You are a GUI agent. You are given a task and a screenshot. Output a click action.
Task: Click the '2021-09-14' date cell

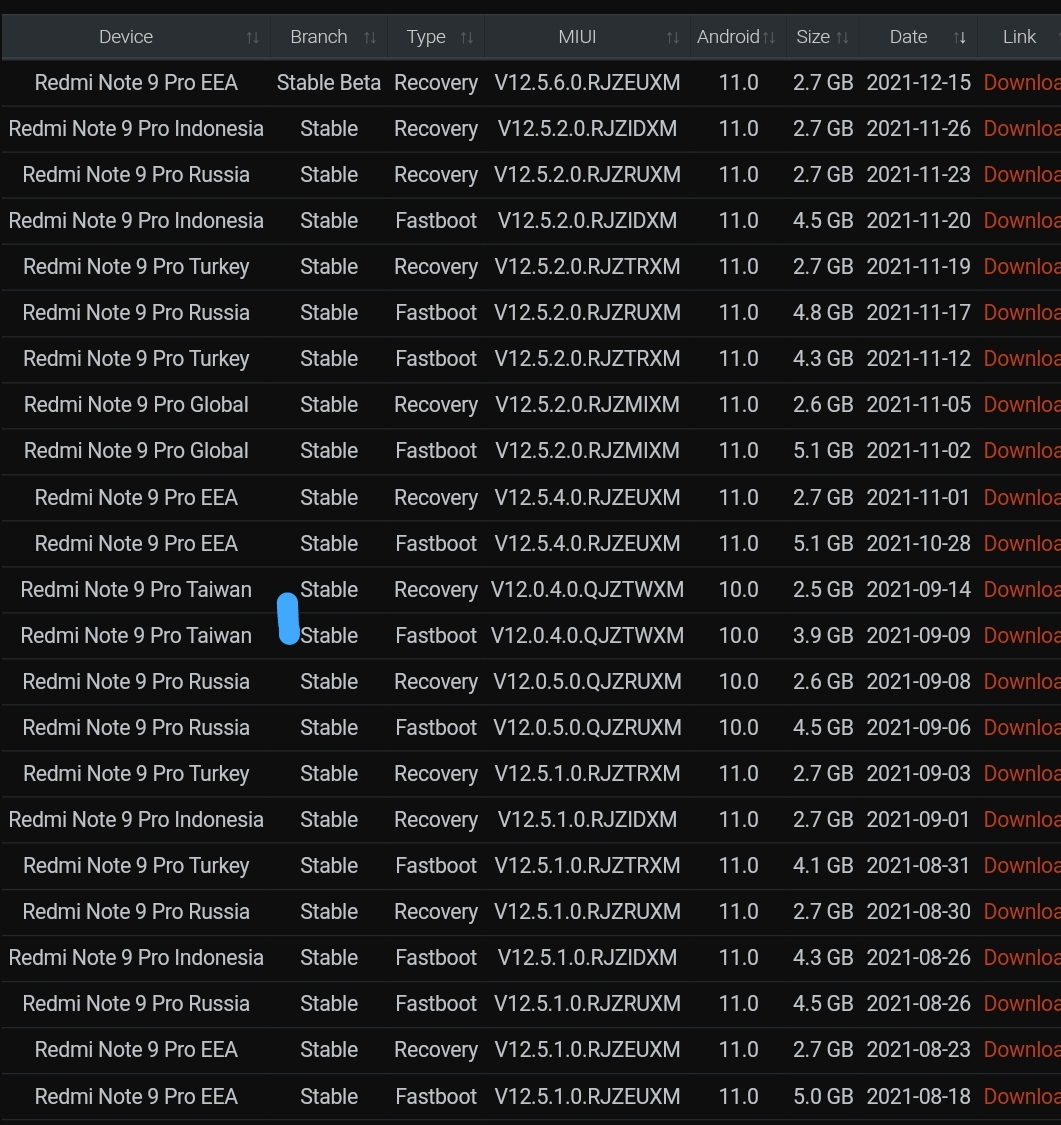[x=918, y=589]
